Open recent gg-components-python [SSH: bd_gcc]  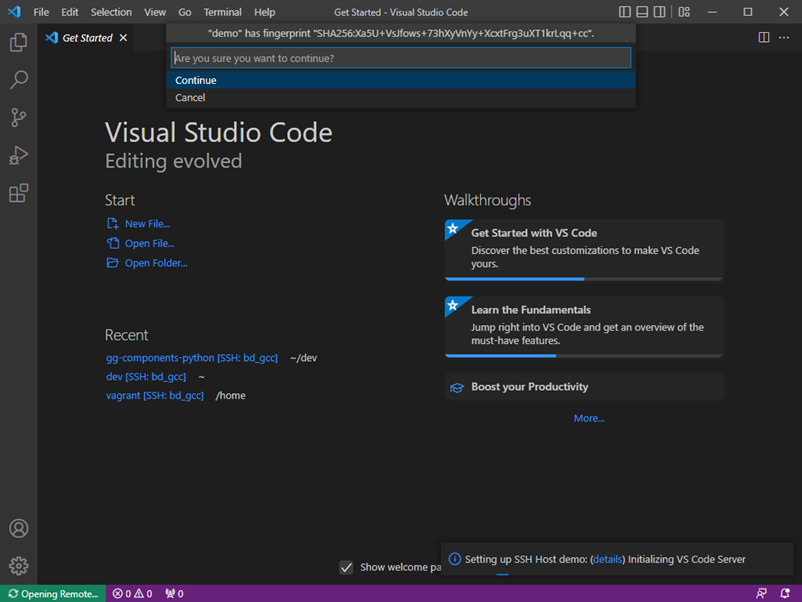pyautogui.click(x=192, y=358)
